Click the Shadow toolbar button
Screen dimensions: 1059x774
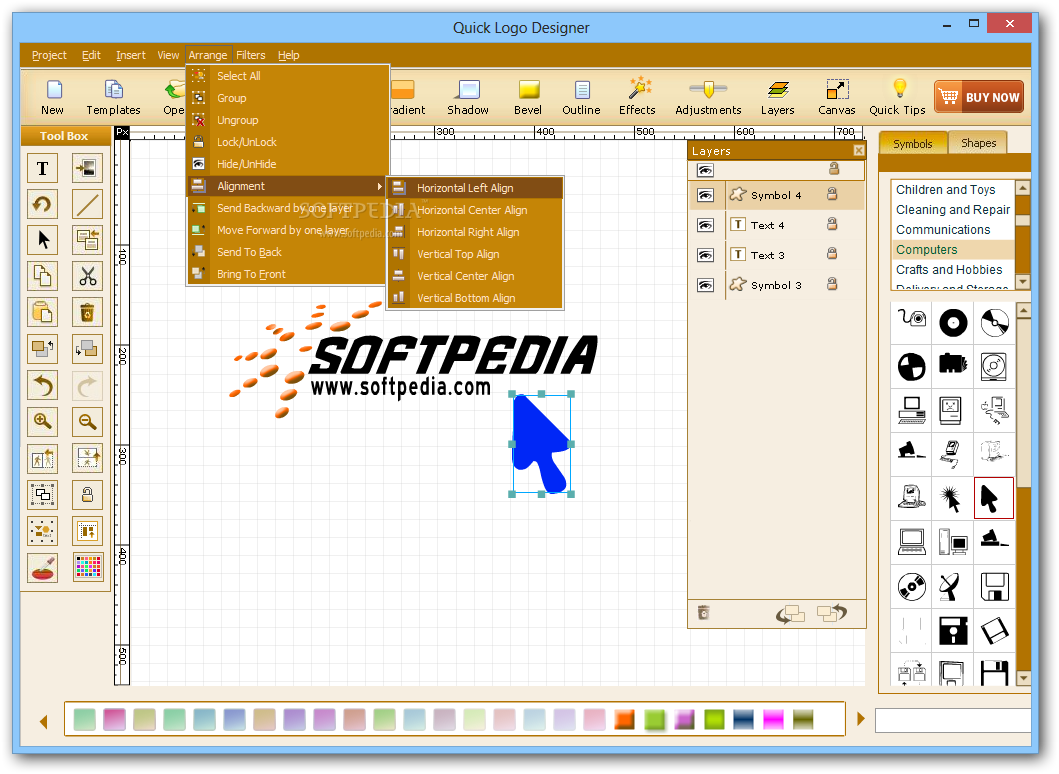click(x=468, y=97)
